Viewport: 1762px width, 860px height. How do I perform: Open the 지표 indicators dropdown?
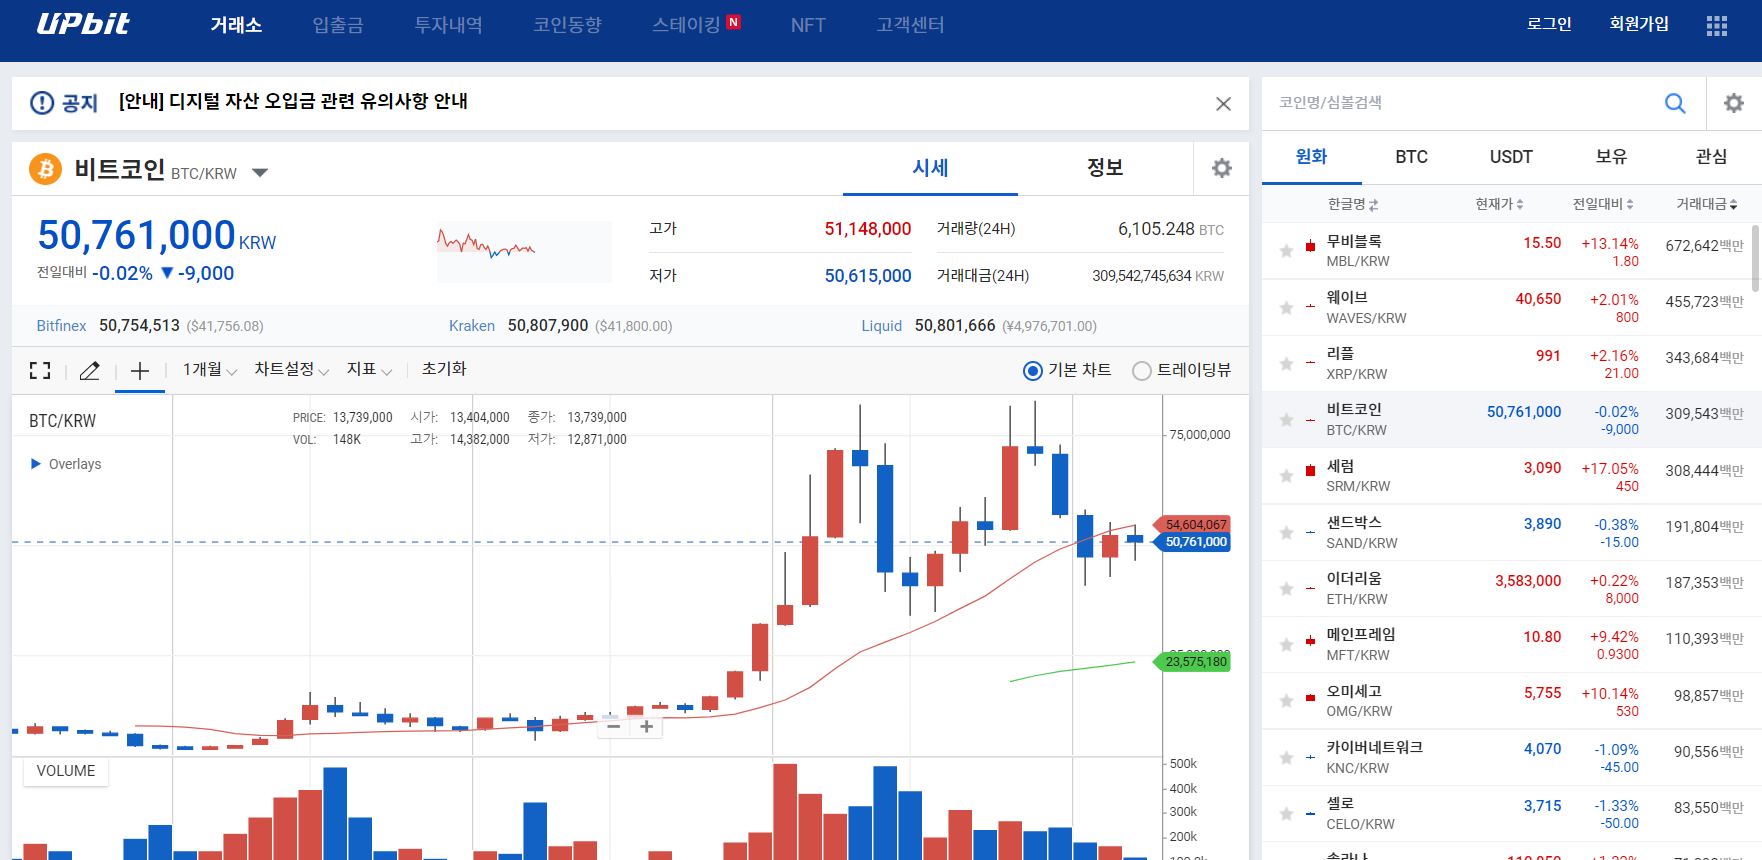click(x=369, y=370)
